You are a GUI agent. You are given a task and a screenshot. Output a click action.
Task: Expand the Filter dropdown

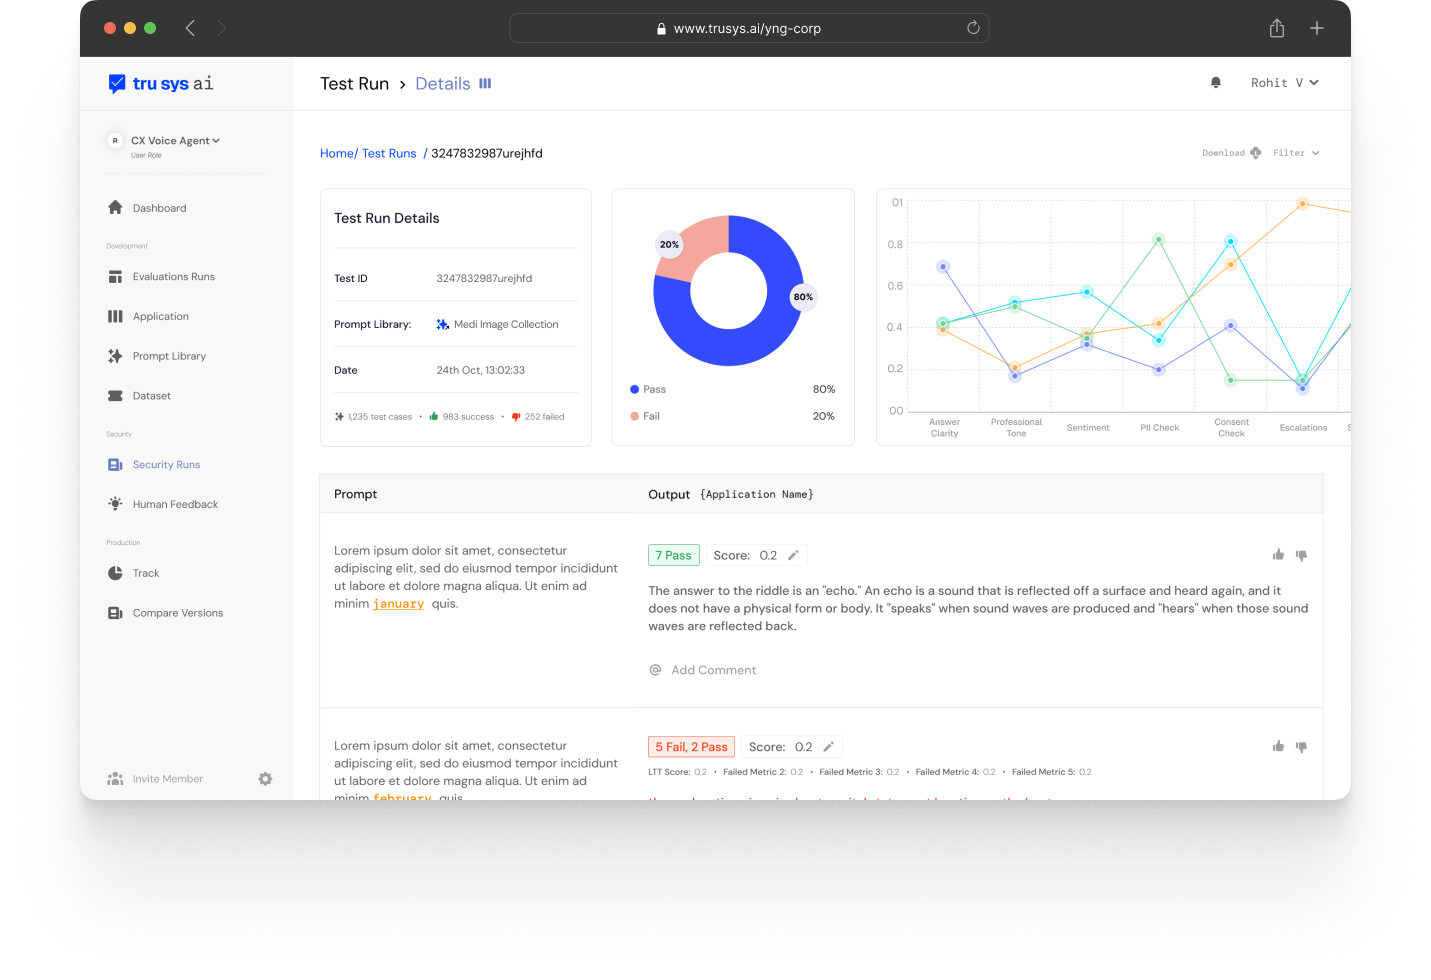coord(1296,153)
